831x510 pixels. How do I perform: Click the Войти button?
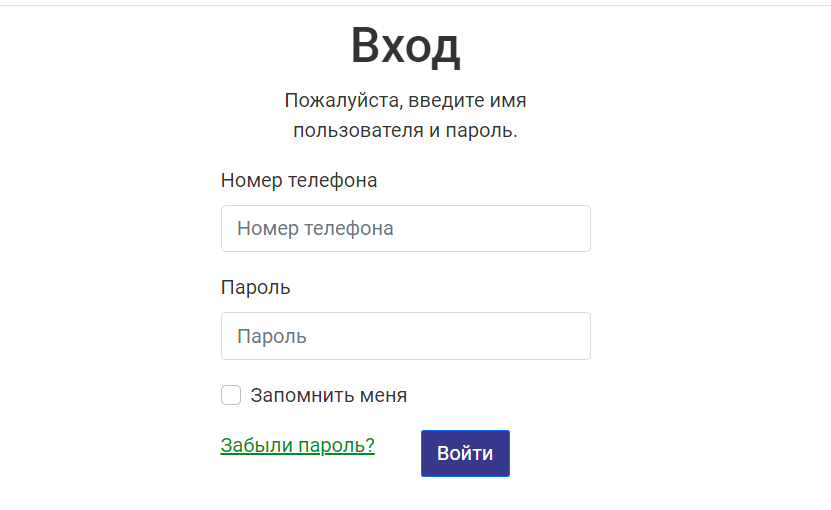pos(465,453)
